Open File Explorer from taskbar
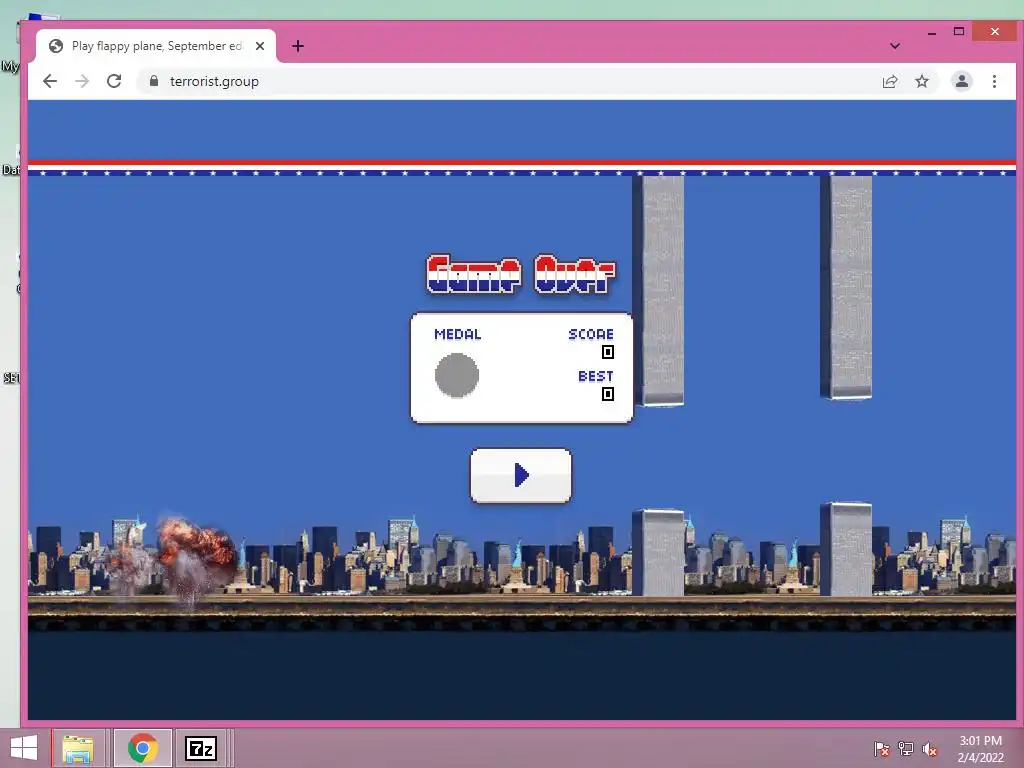 [x=78, y=748]
